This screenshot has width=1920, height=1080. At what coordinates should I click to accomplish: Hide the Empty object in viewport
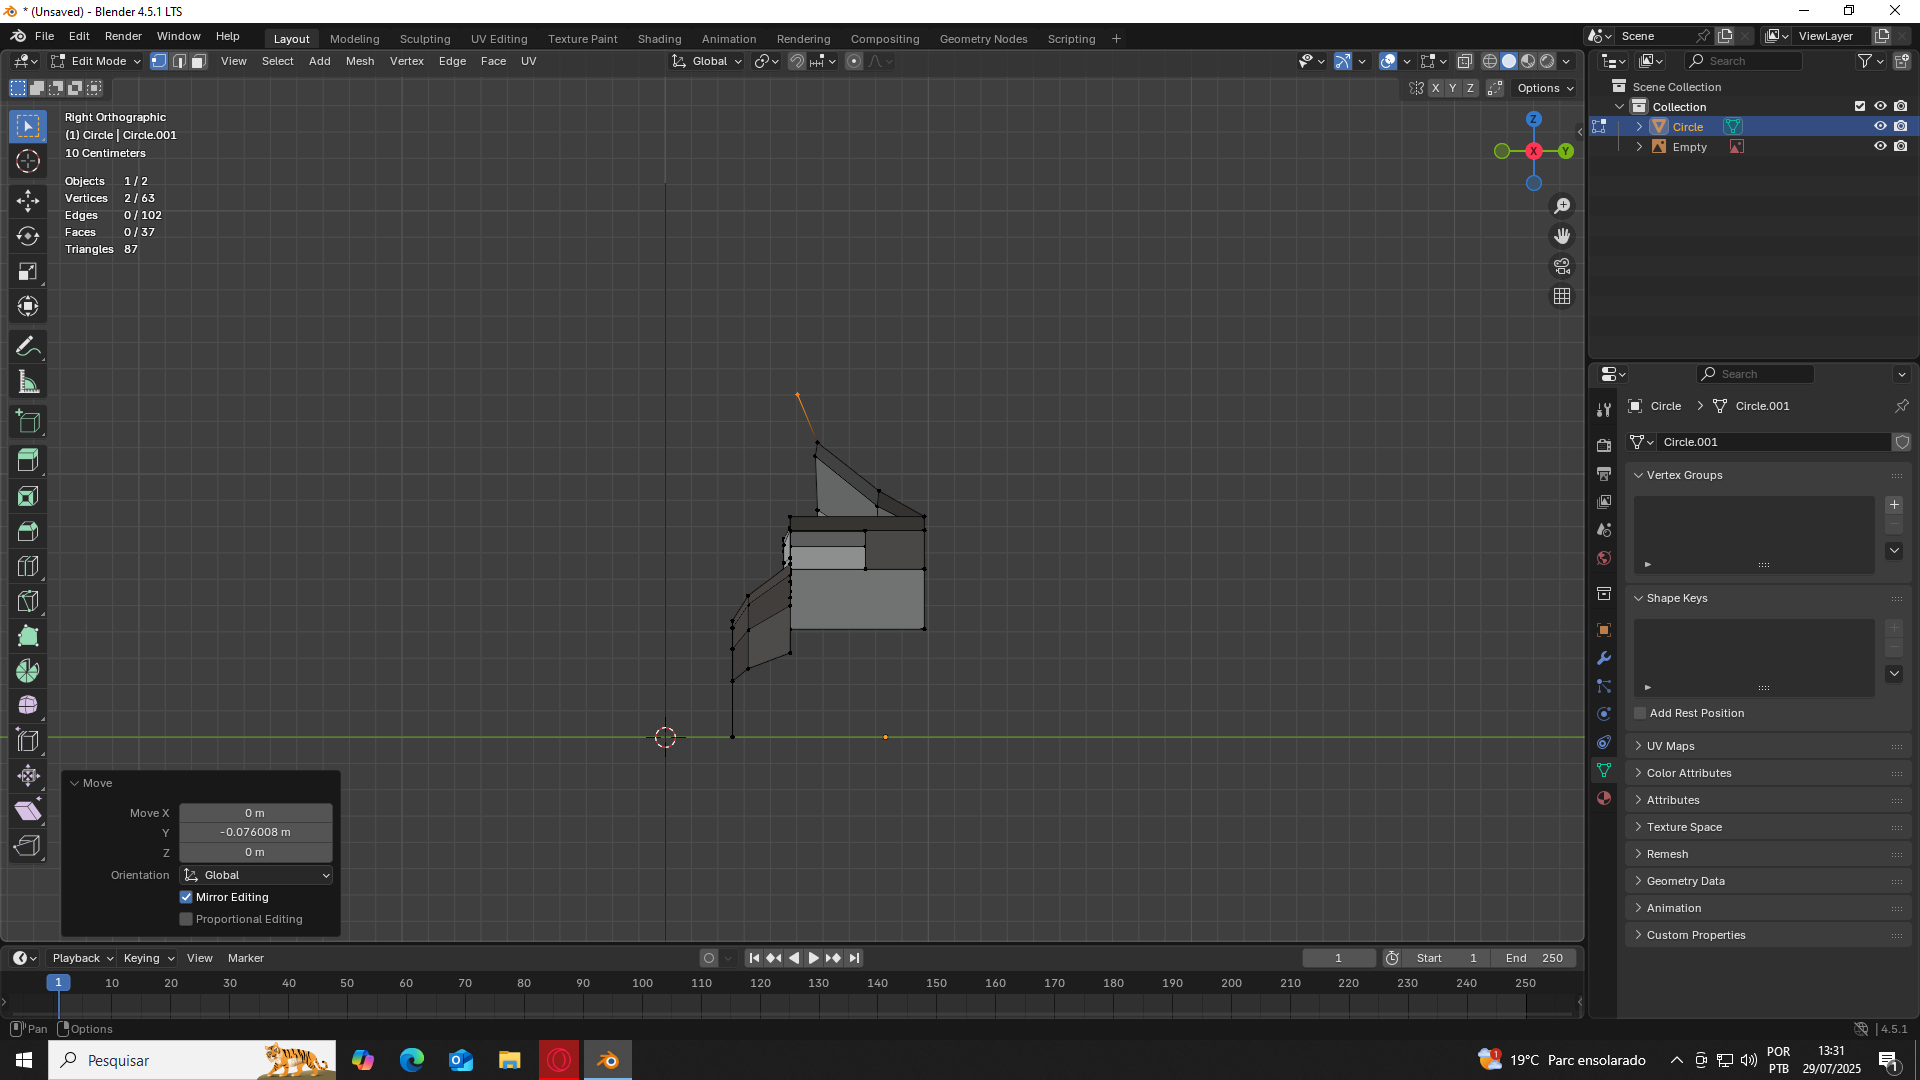1880,146
